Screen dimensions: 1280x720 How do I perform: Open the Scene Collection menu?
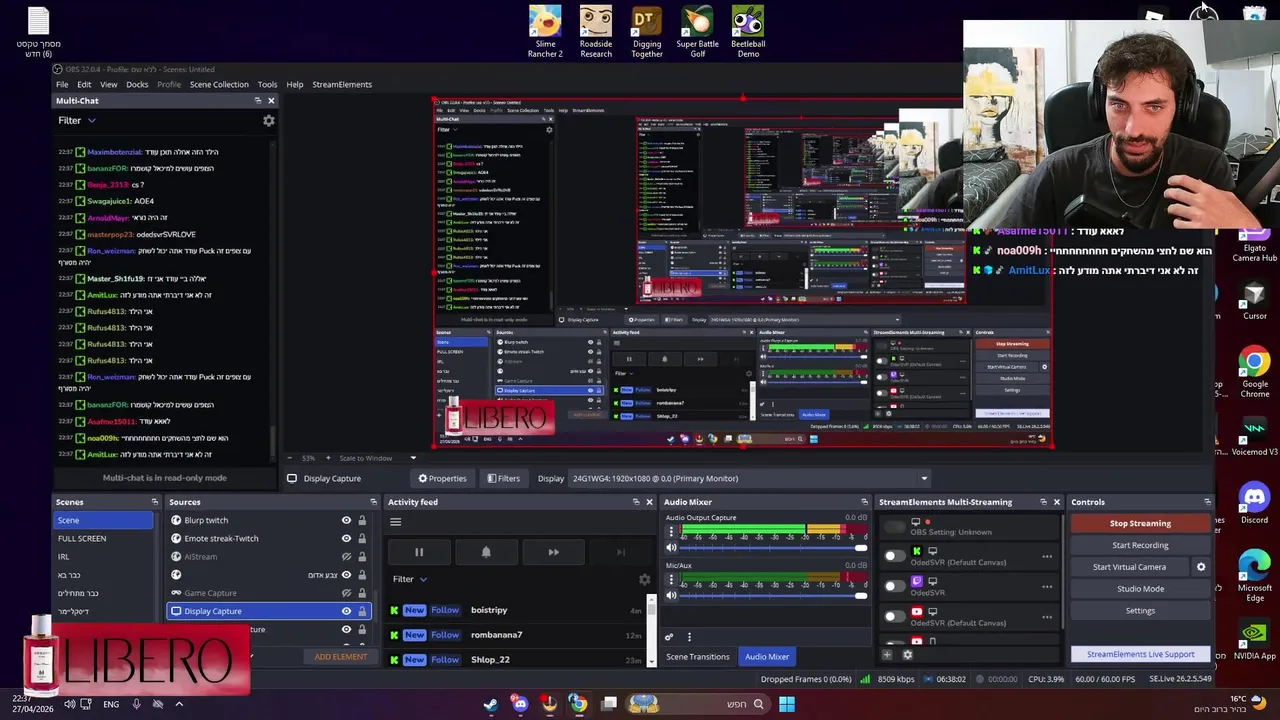coord(219,84)
